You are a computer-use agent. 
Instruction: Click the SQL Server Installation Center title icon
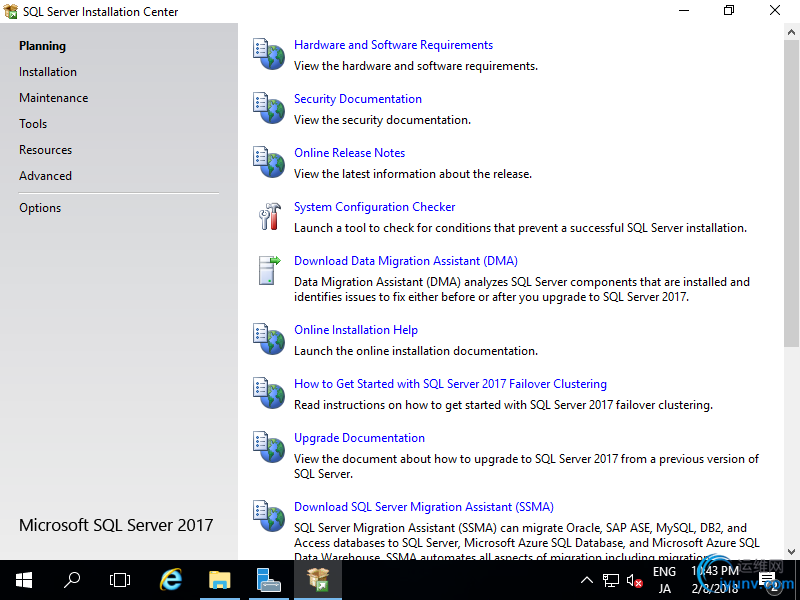(11, 11)
